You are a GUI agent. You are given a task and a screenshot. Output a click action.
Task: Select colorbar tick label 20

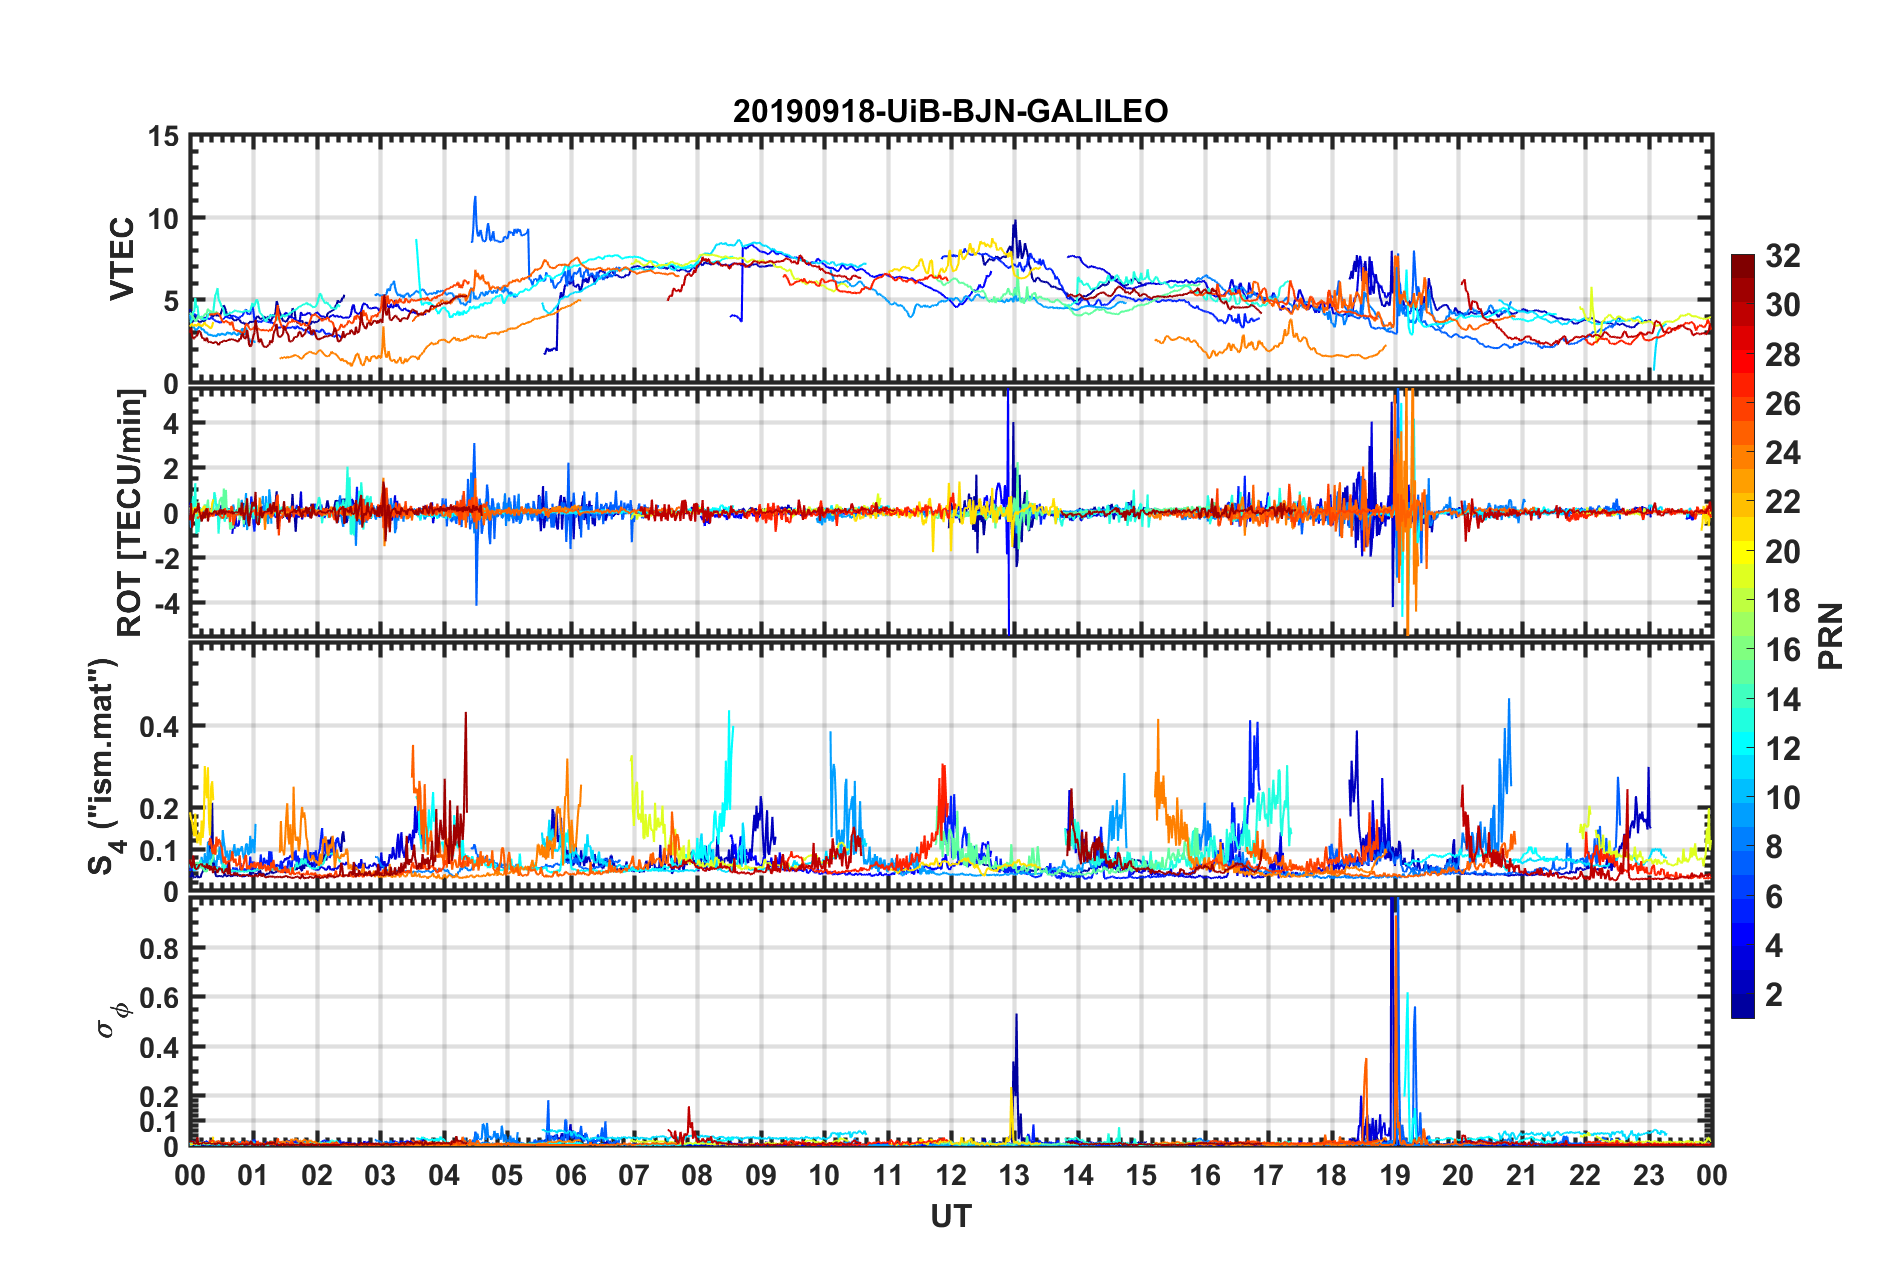pos(1782,552)
